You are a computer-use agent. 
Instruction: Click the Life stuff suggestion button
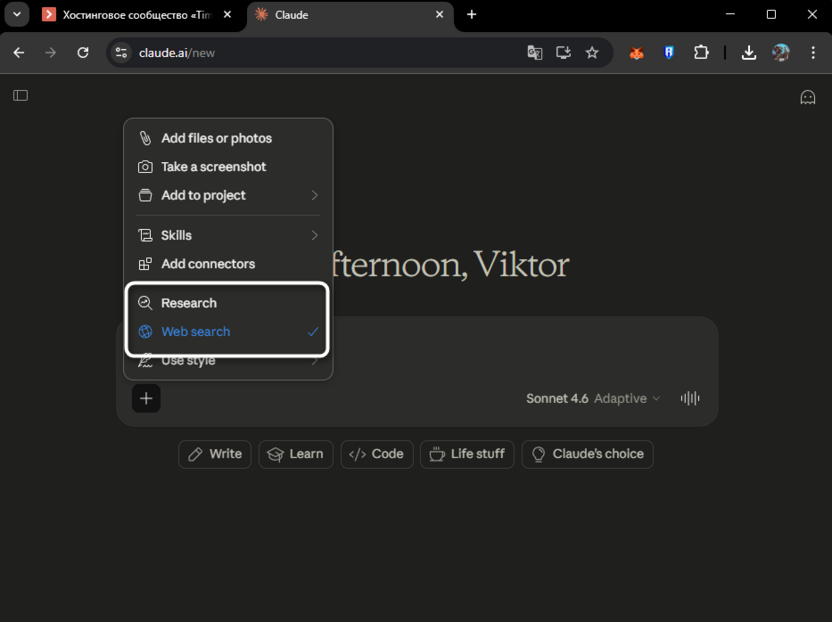click(467, 454)
